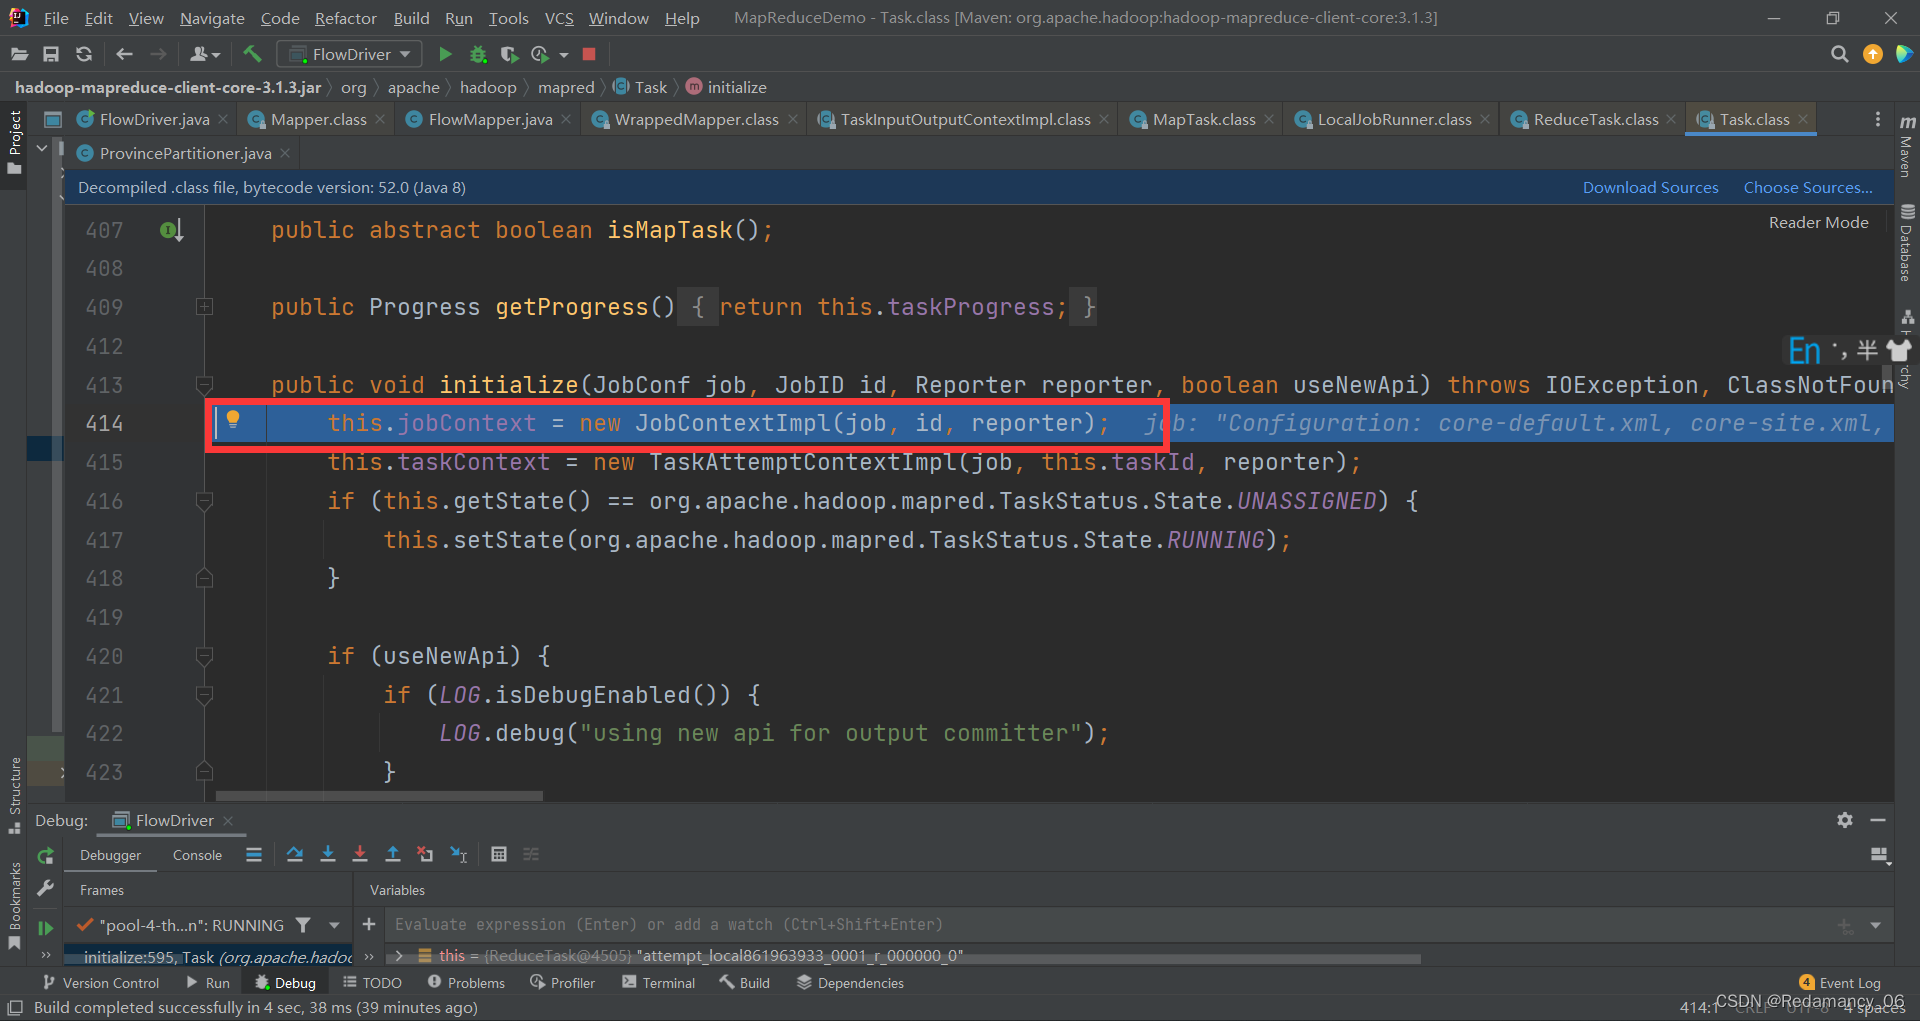The width and height of the screenshot is (1920, 1021).
Task: Save all with the floppy disk icon
Action: point(51,54)
